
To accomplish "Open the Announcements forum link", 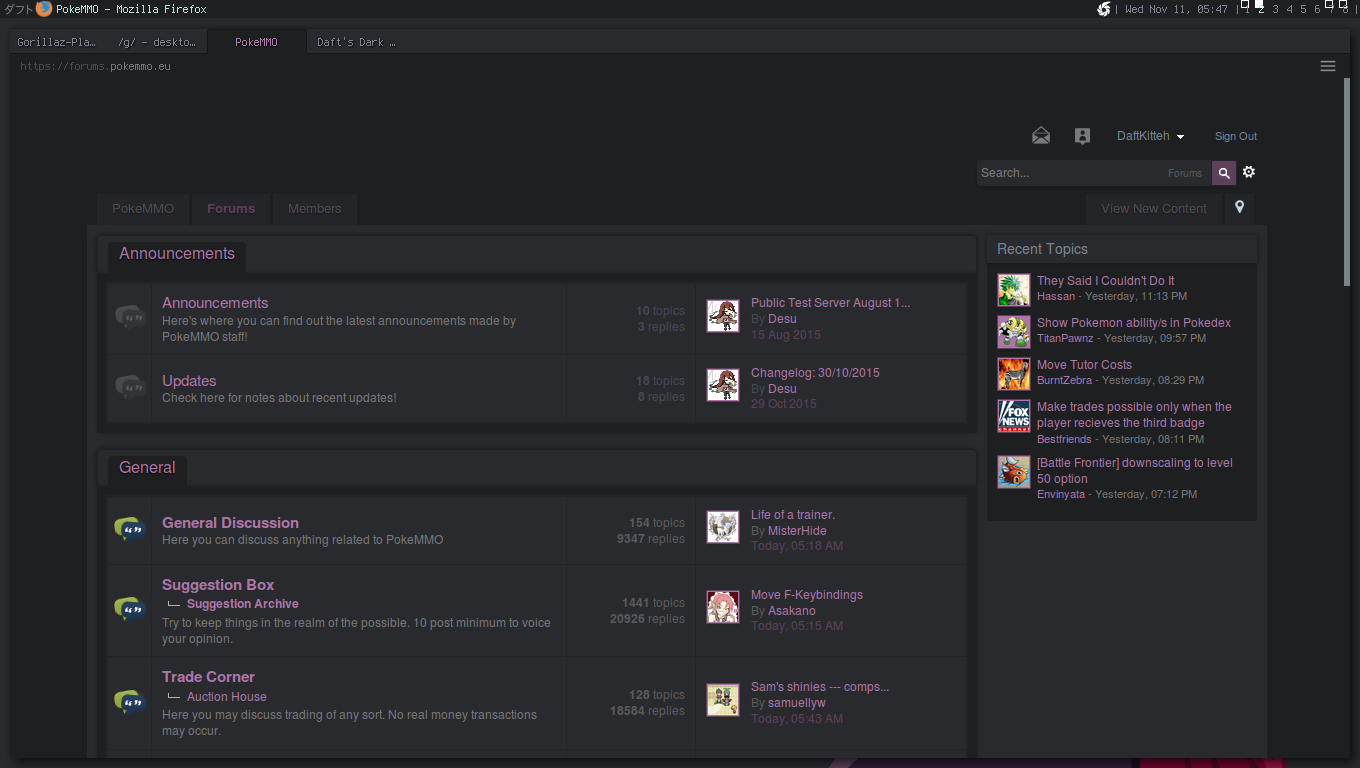I will [215, 303].
